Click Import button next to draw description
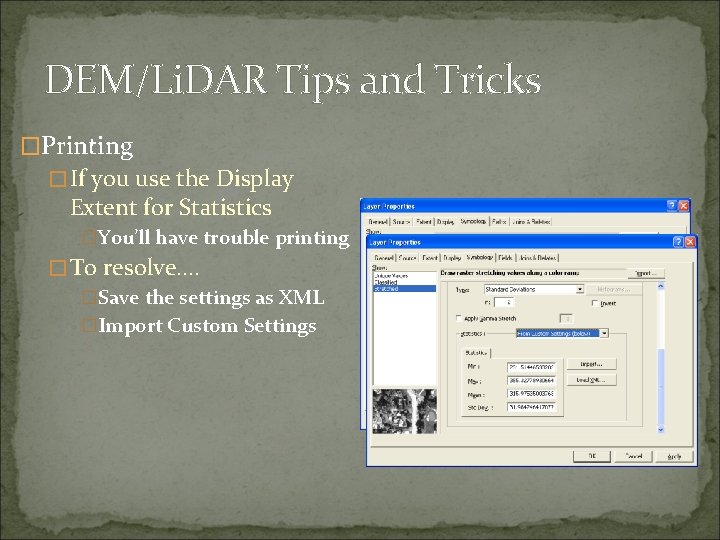This screenshot has width=720, height=540. pos(646,273)
